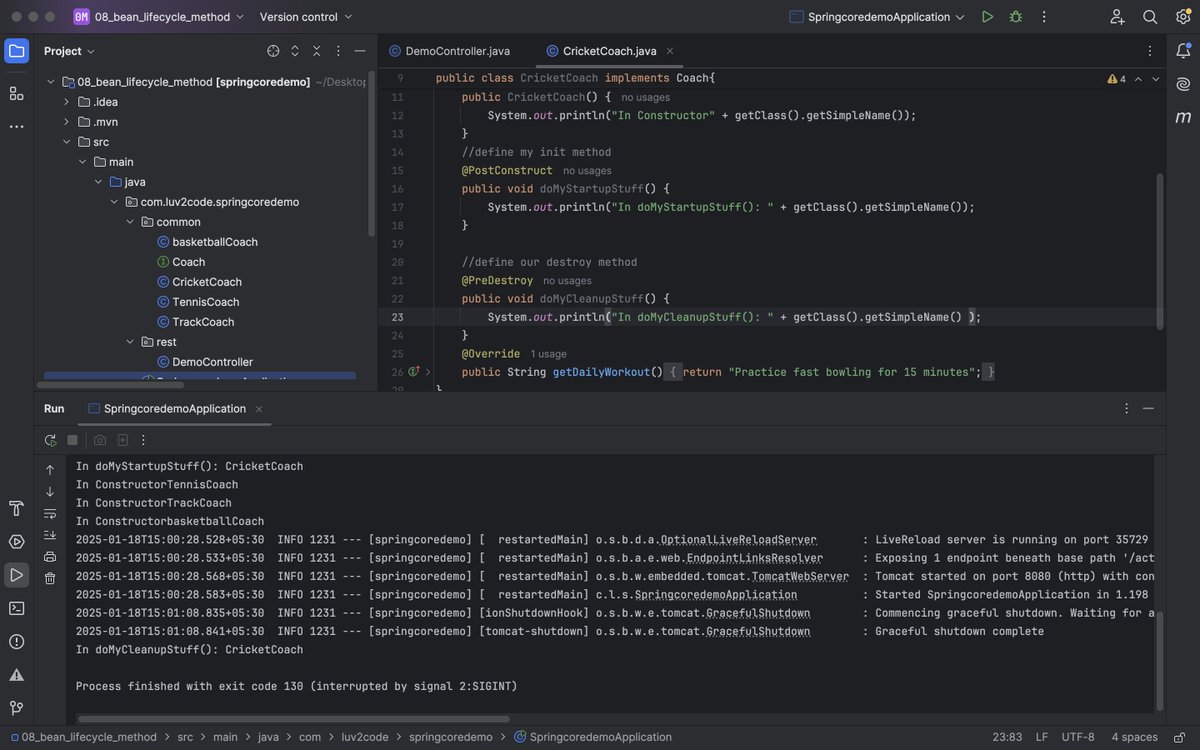Click caret position 23:83 in status bar
The height and width of the screenshot is (750, 1200).
[x=1007, y=737]
